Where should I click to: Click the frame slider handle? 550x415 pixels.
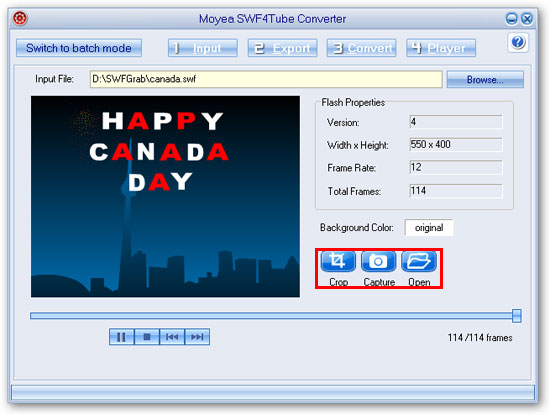(x=516, y=316)
